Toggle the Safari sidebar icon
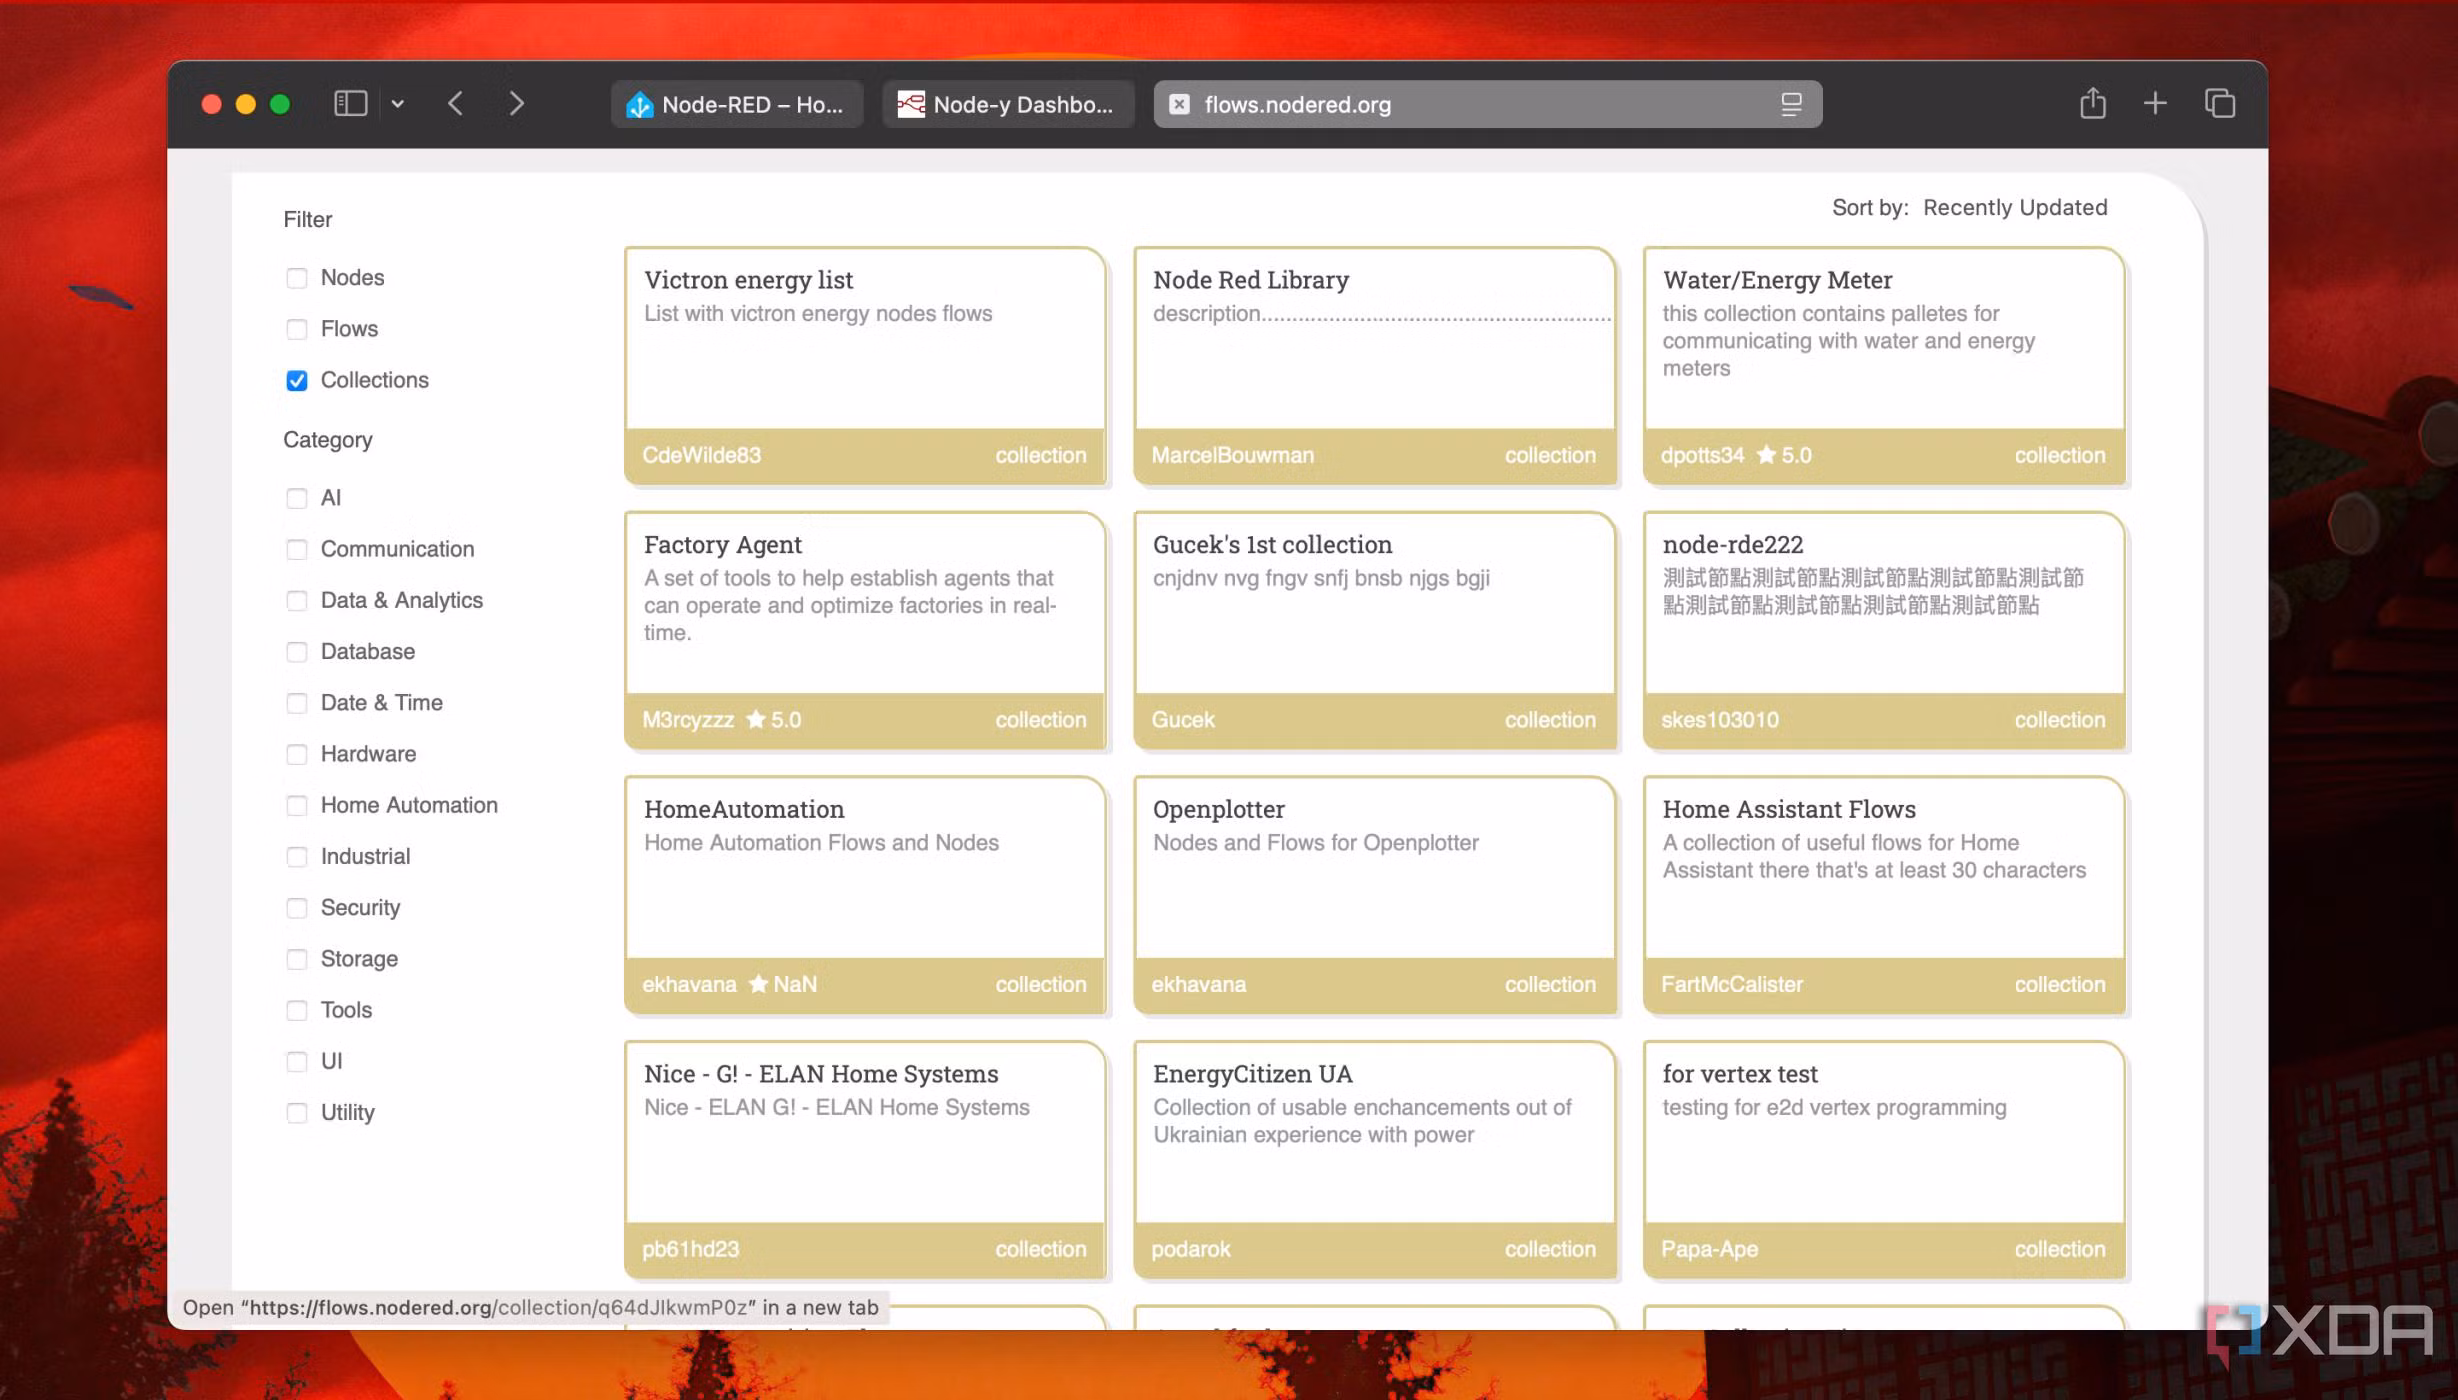The height and width of the screenshot is (1400, 2458). pos(350,104)
